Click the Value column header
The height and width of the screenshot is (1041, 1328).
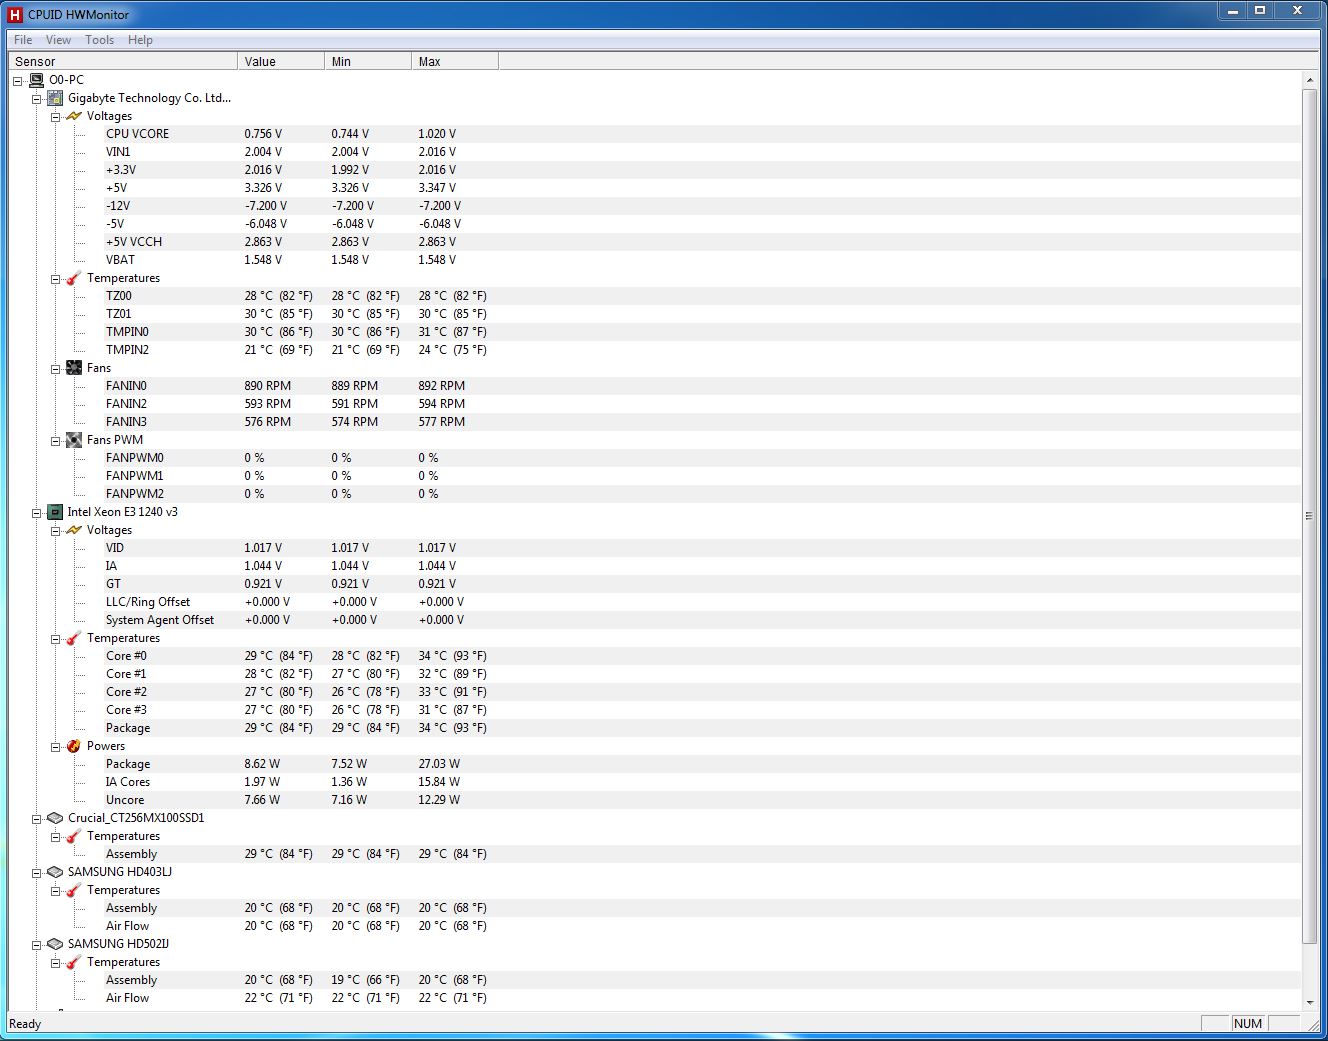(x=281, y=61)
